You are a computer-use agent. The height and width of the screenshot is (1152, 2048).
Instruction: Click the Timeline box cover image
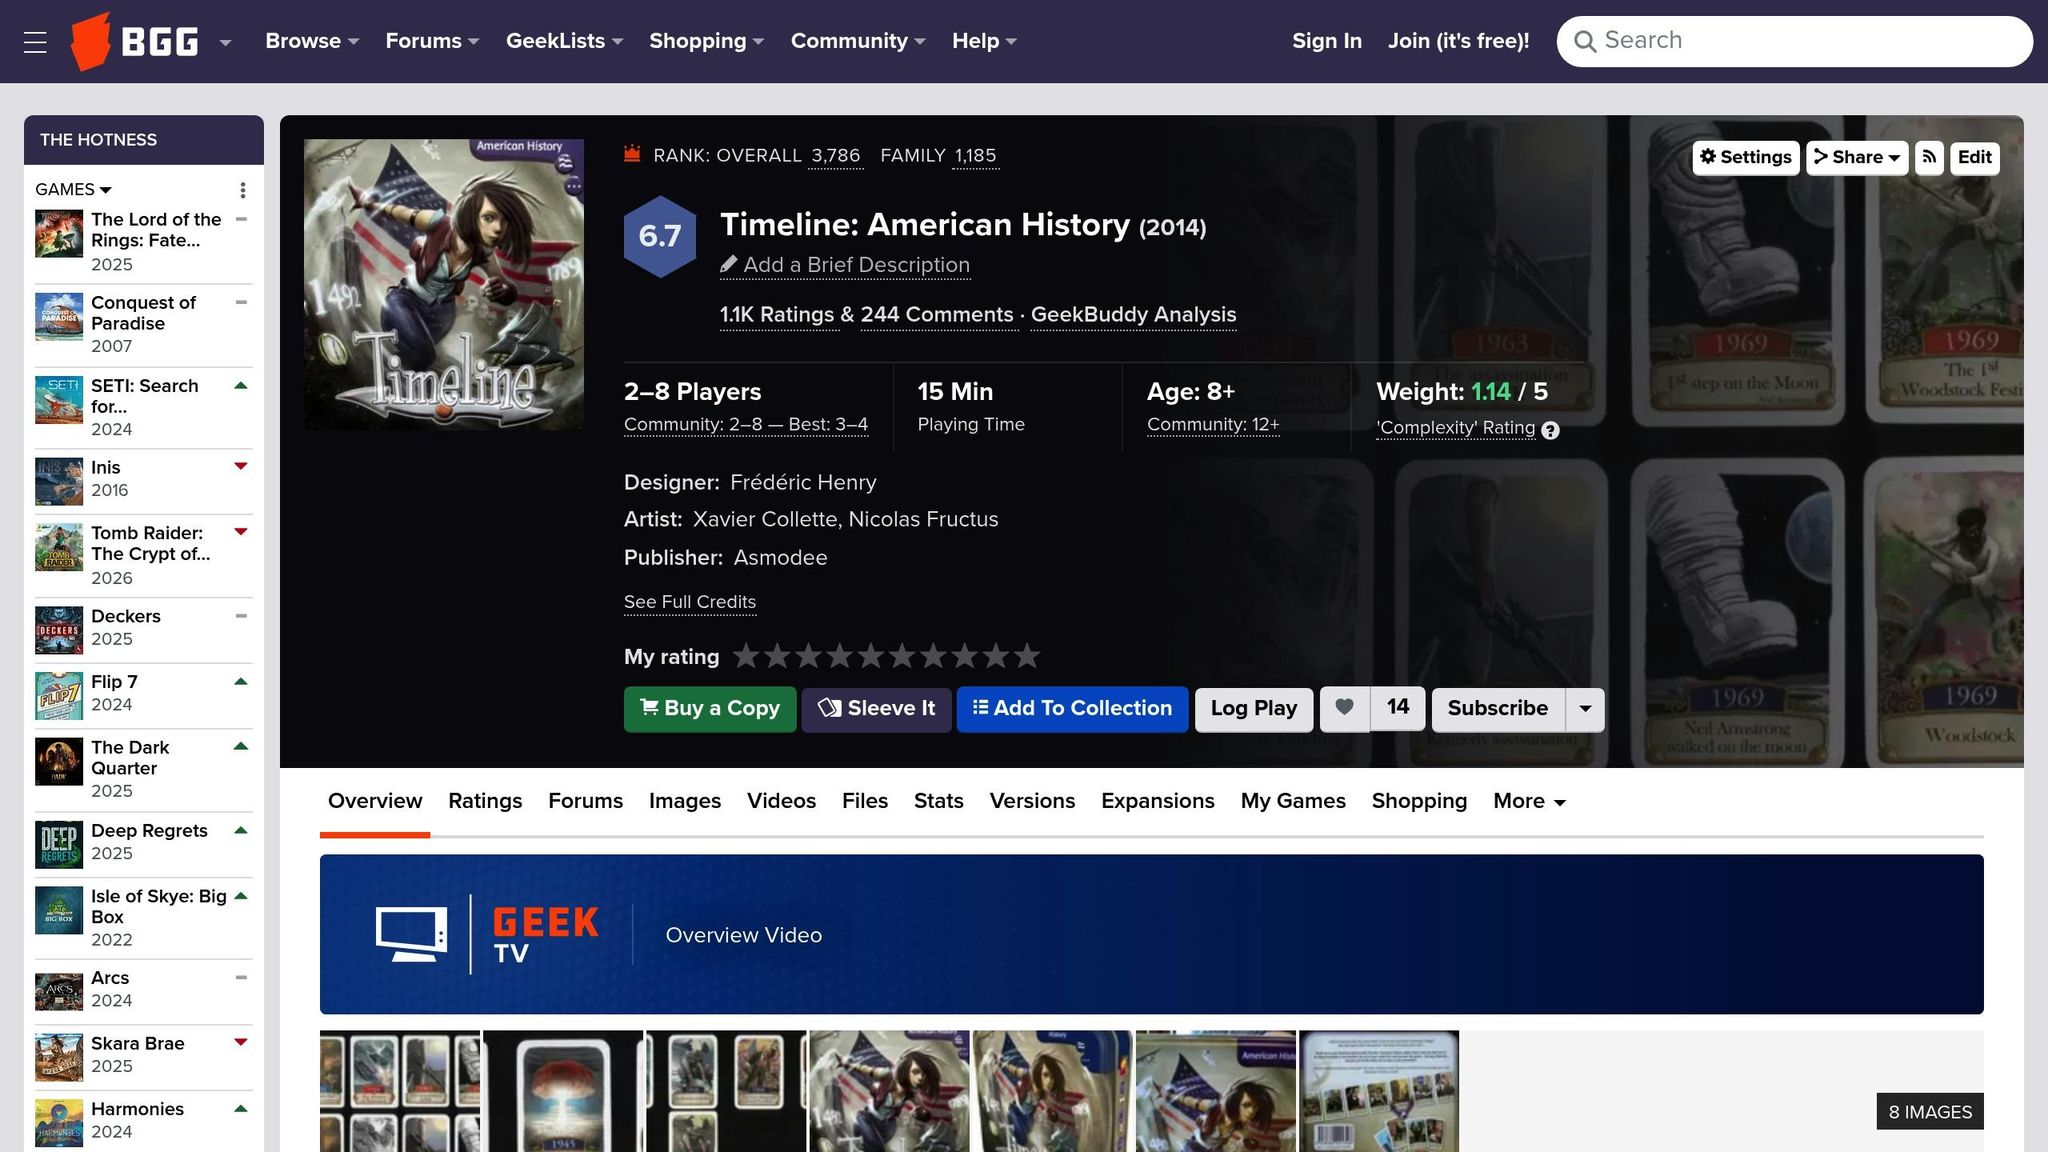444,284
